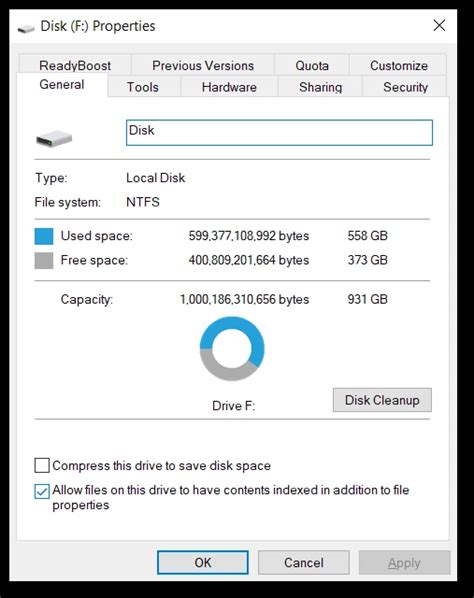Click the Cancel button
The height and width of the screenshot is (598, 474).
click(x=304, y=563)
